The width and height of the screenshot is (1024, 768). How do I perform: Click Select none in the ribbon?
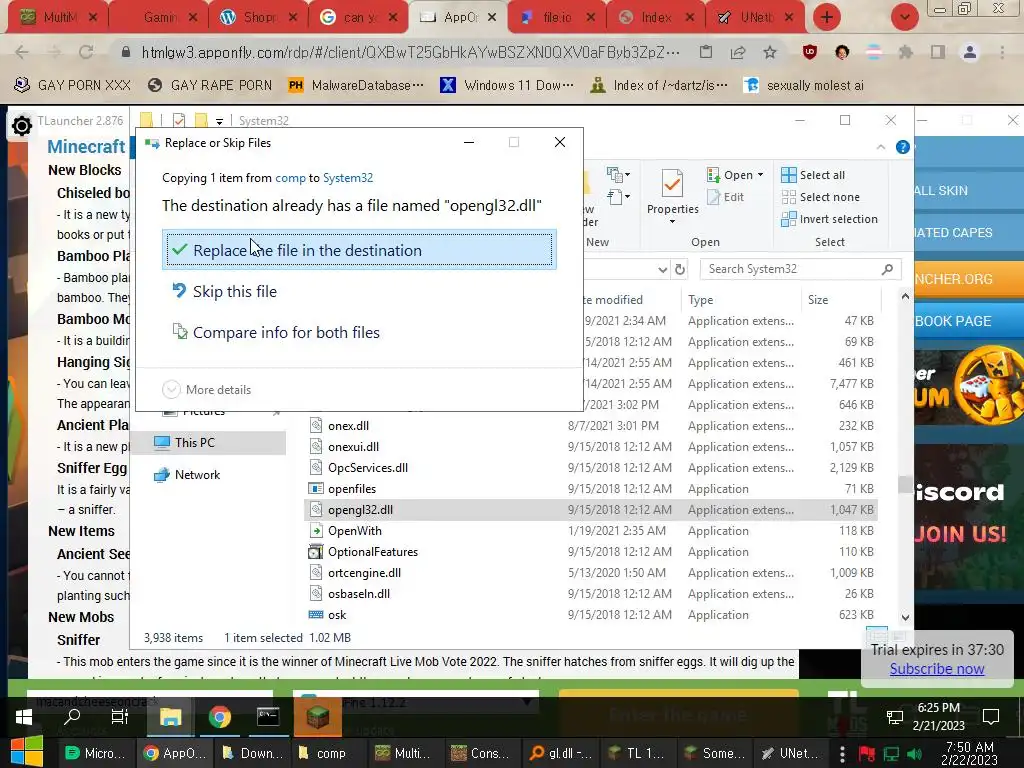pyautogui.click(x=820, y=197)
